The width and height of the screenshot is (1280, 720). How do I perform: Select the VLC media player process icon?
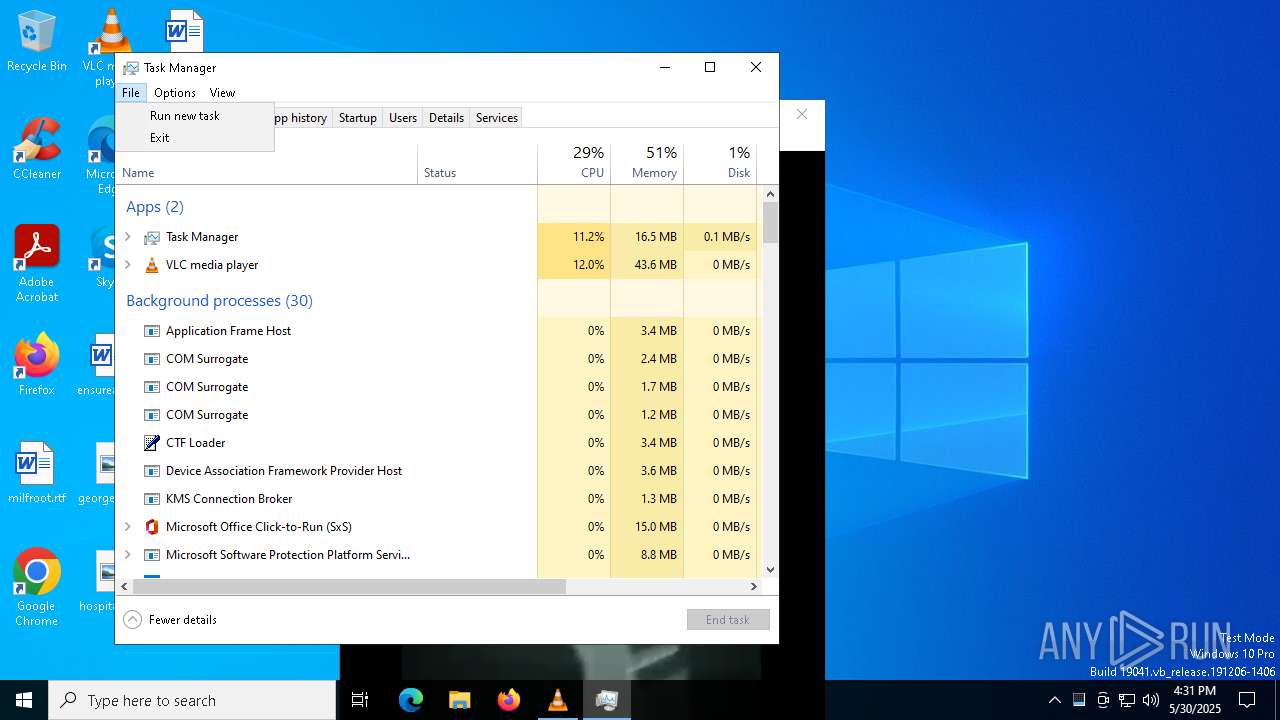pos(152,265)
